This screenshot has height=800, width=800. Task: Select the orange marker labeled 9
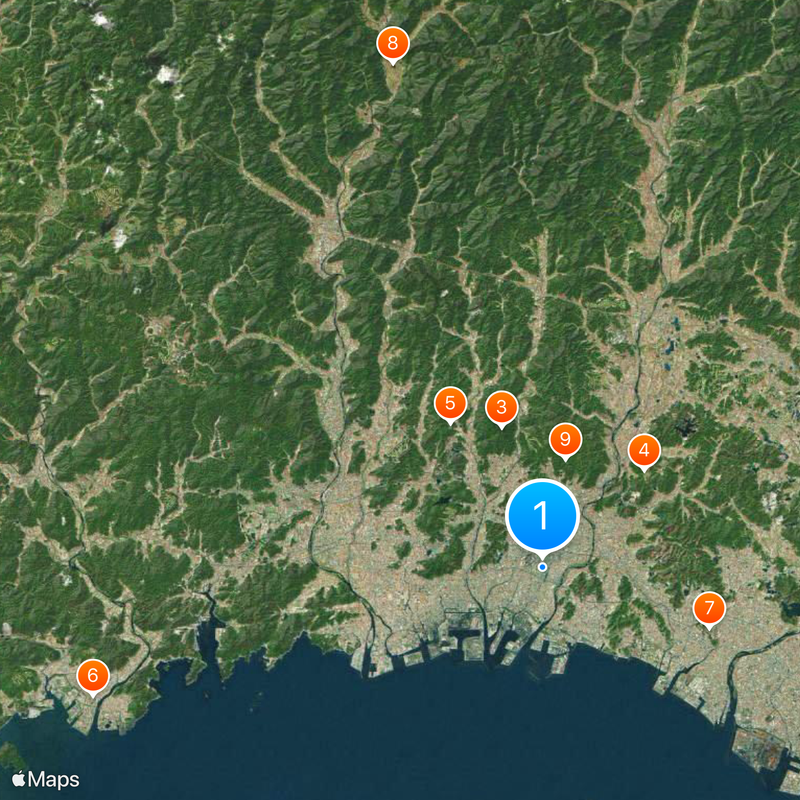[x=565, y=440]
